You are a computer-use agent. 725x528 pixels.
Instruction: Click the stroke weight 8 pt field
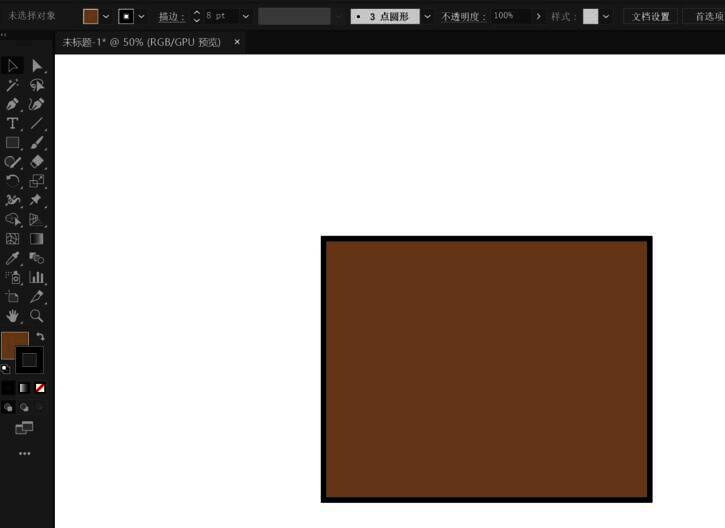point(221,16)
